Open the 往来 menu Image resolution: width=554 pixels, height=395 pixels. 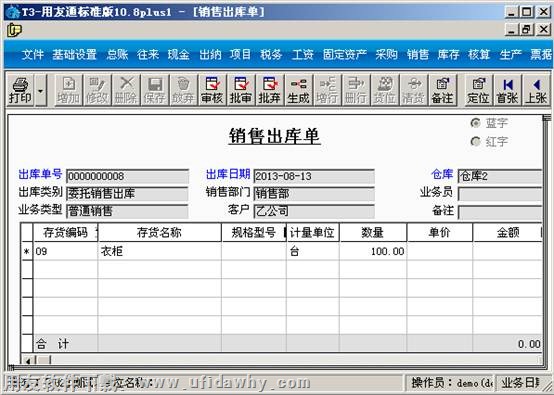click(x=148, y=54)
